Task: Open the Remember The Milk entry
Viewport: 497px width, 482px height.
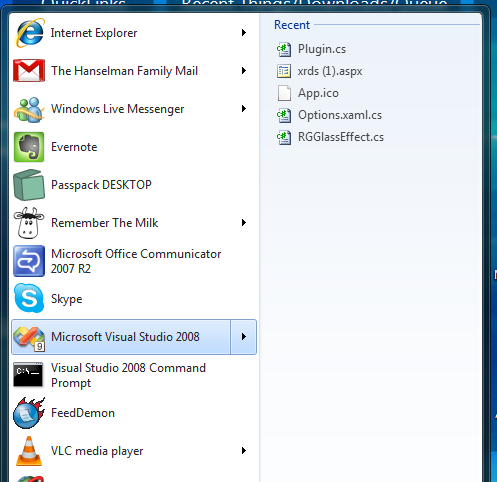Action: point(104,223)
